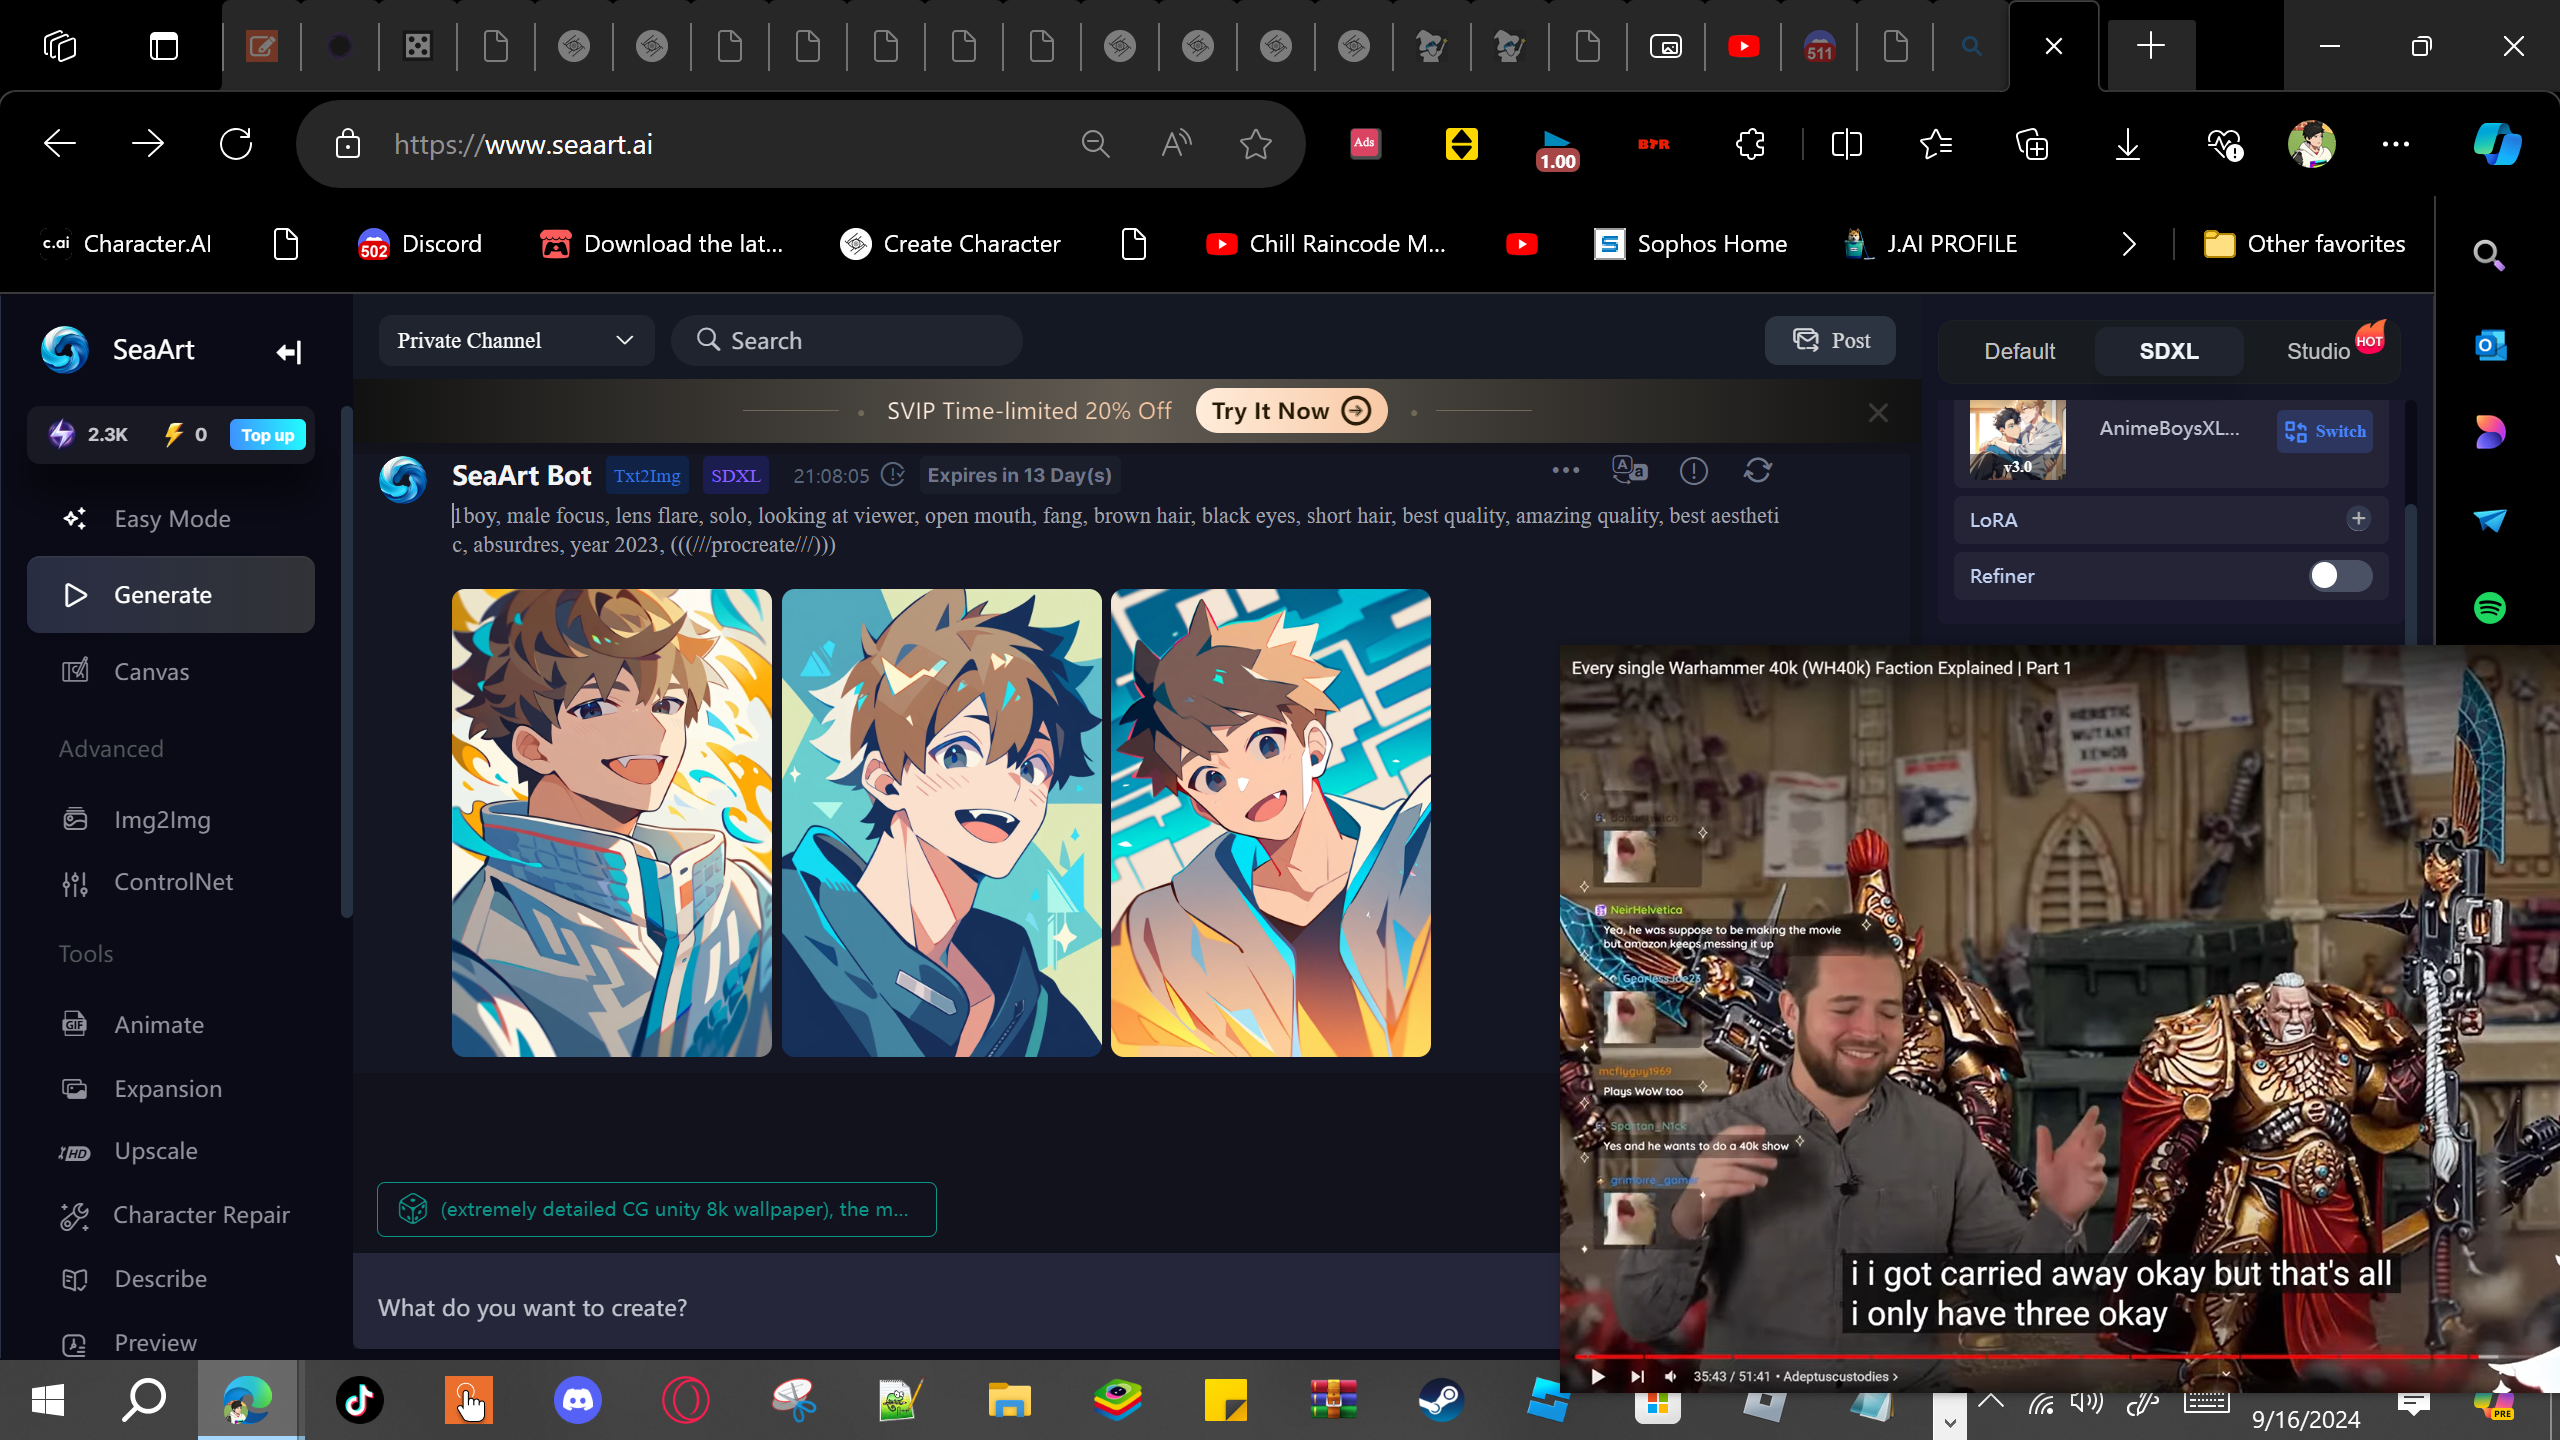Click the AnimeBoysXL model thumbnail
2560x1440 pixels.
(2017, 440)
